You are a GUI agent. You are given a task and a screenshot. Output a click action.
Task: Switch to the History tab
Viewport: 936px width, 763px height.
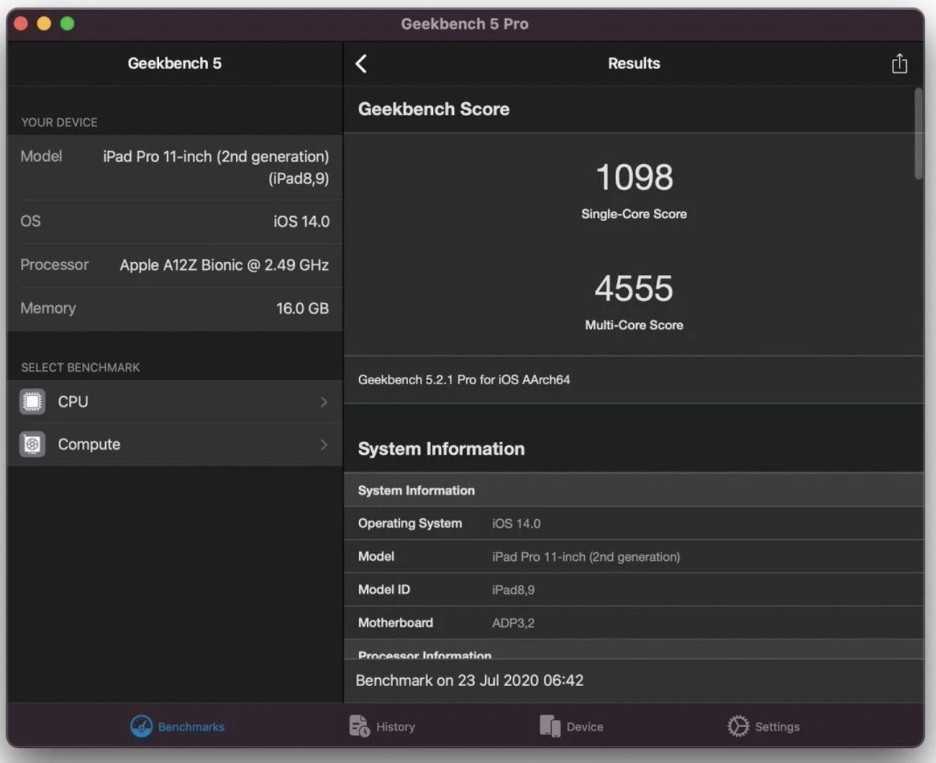click(x=382, y=726)
